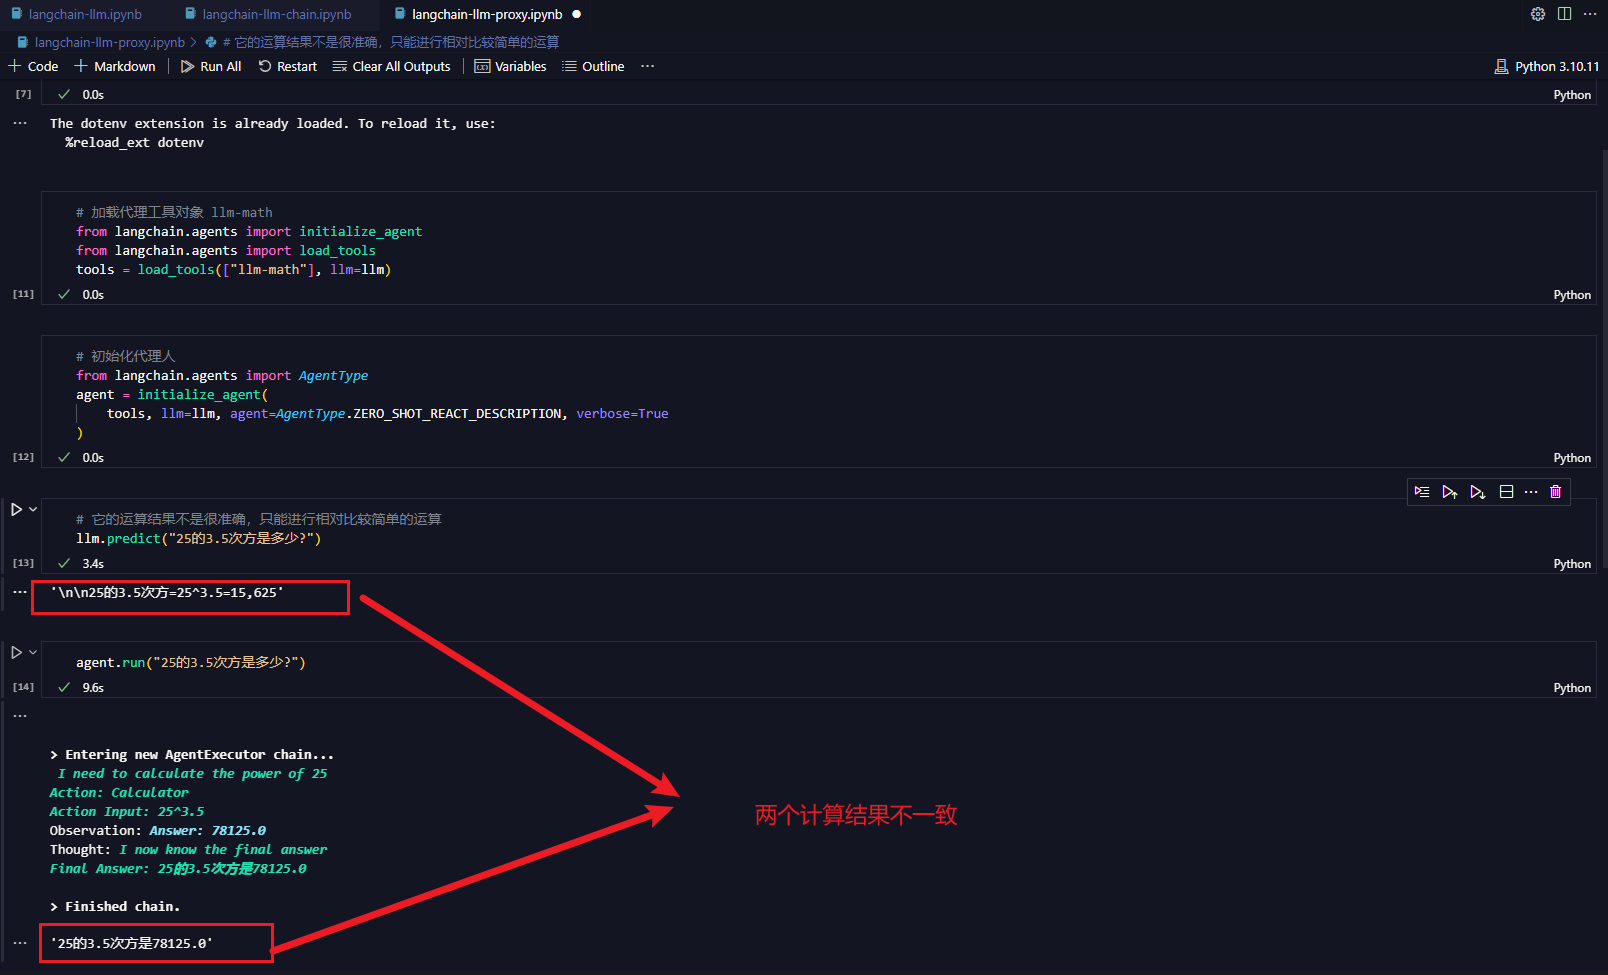
Task: Click the execution count label [11]
Action: click(23, 294)
